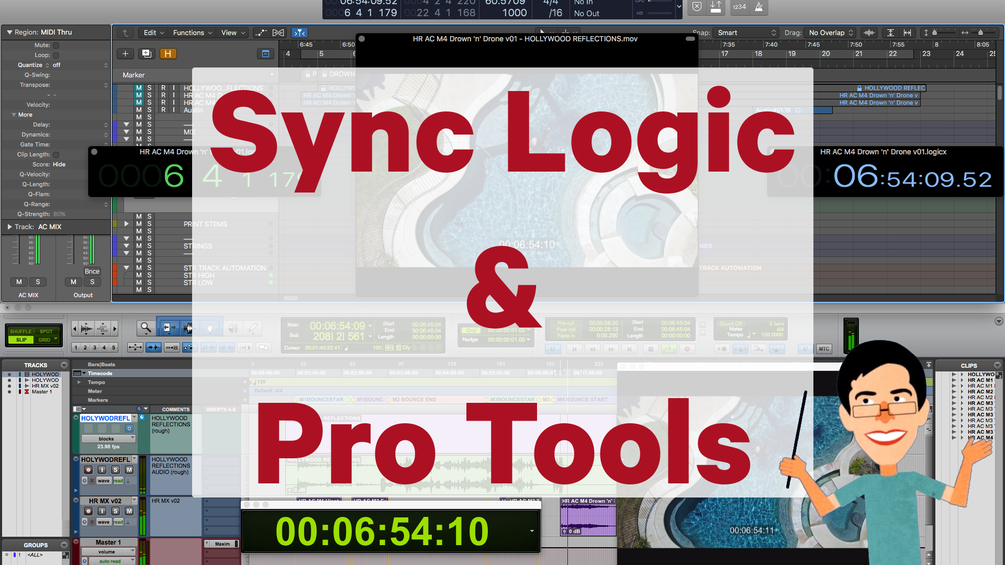Click the Logic metronome icon
Screen dimensions: 1005x565
(759, 6)
